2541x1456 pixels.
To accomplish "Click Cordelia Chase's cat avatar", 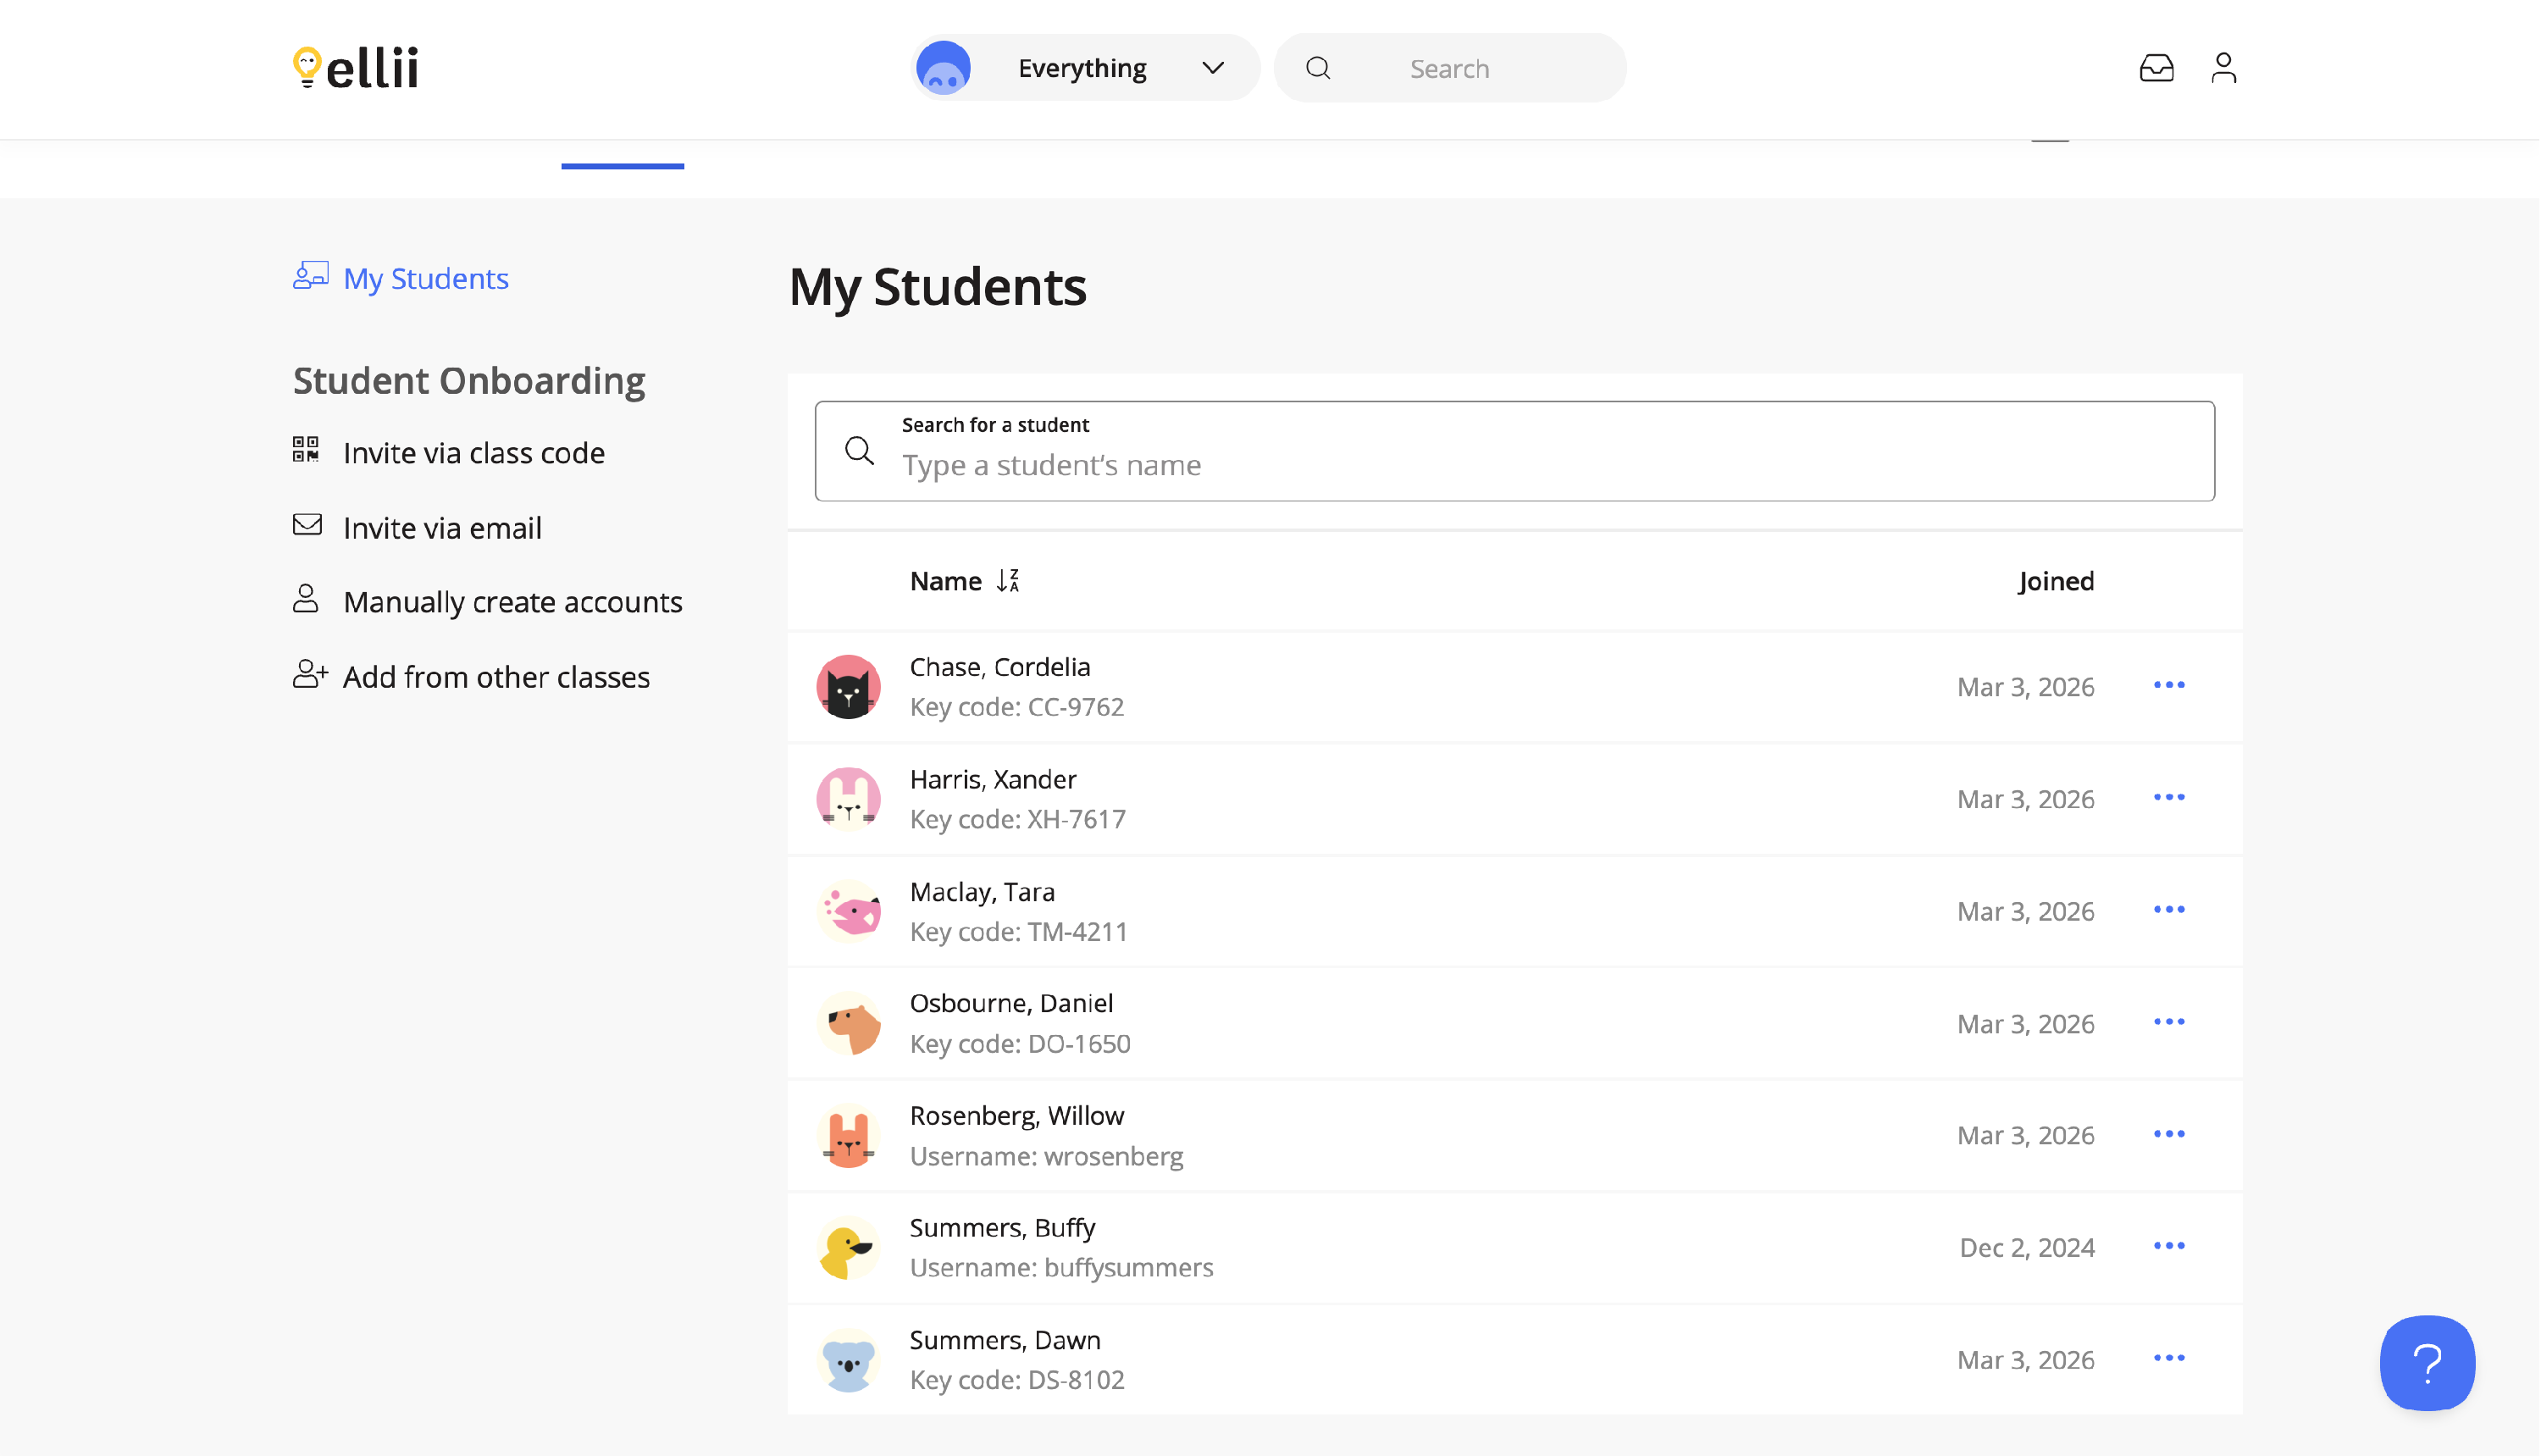I will click(849, 687).
